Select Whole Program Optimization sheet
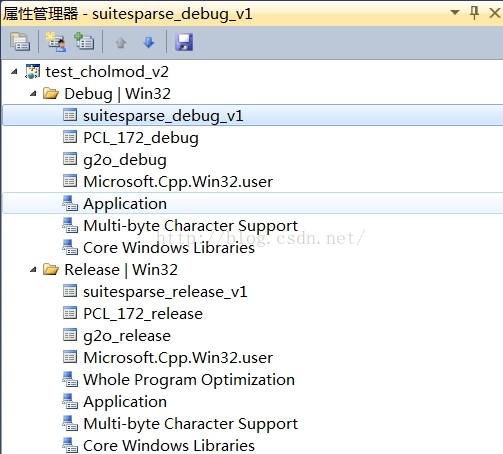503x454 pixels. click(x=189, y=380)
